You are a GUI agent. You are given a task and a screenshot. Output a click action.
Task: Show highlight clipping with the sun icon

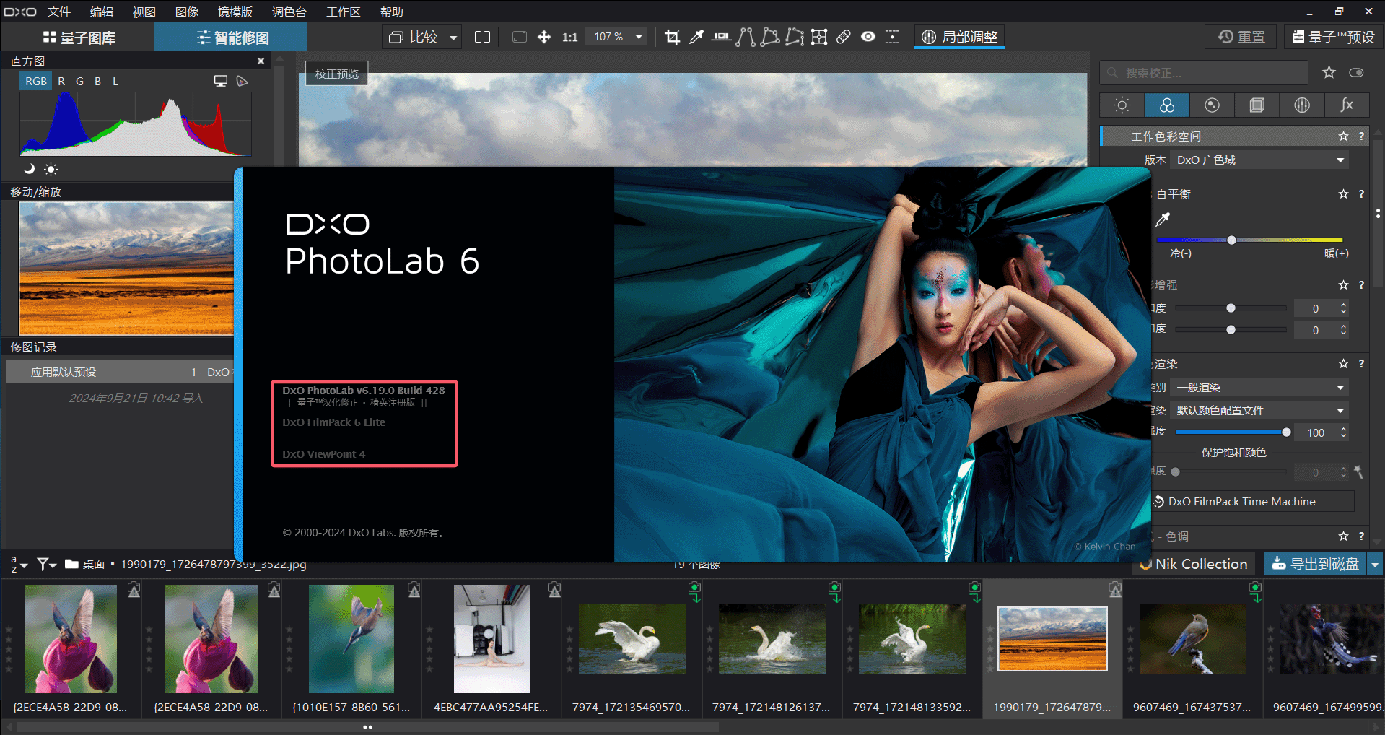[51, 169]
